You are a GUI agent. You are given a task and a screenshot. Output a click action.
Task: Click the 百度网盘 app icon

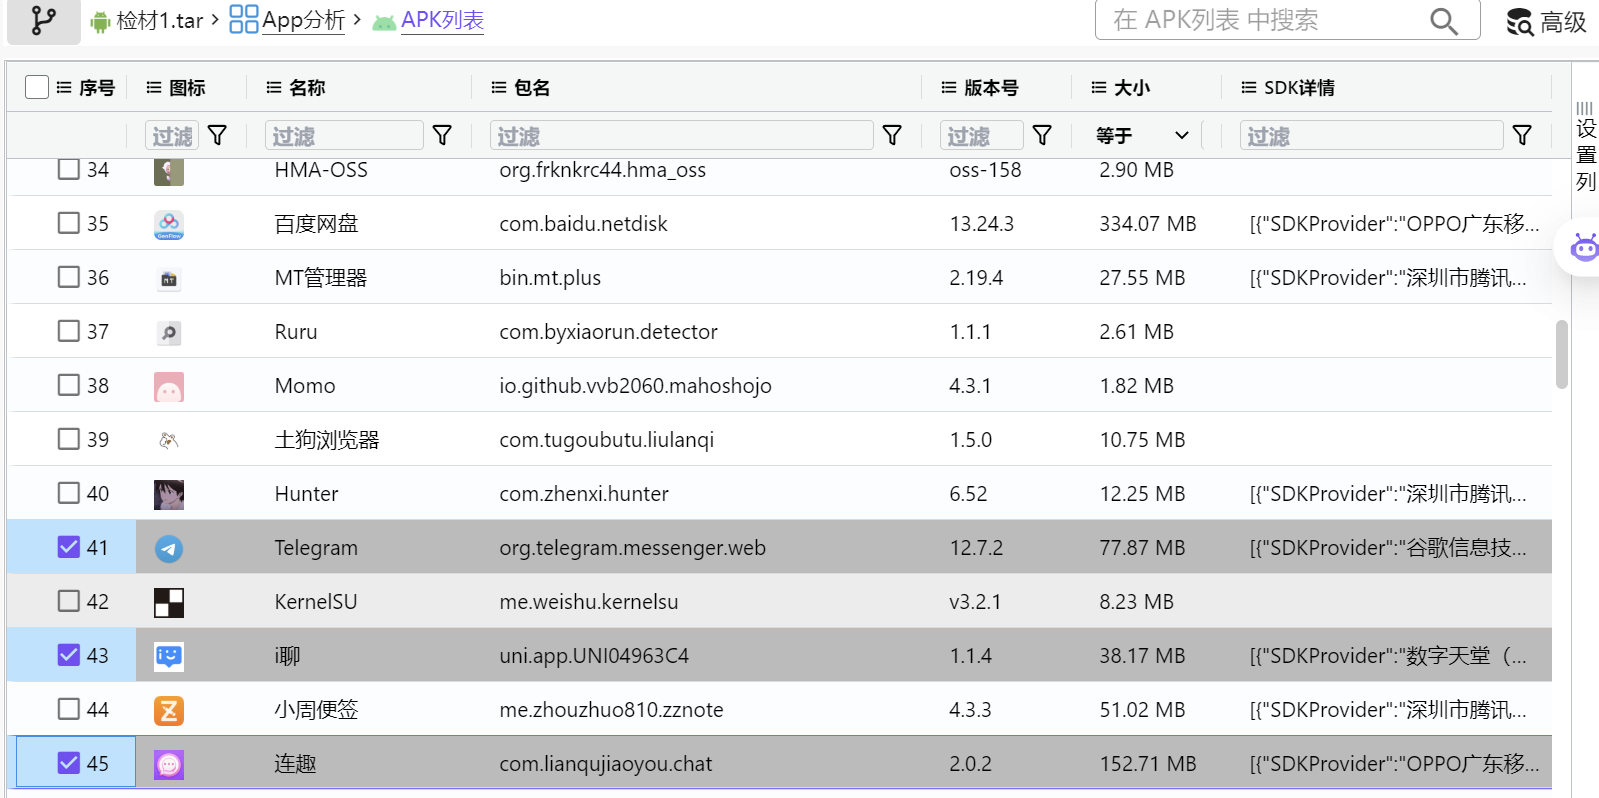(x=169, y=224)
